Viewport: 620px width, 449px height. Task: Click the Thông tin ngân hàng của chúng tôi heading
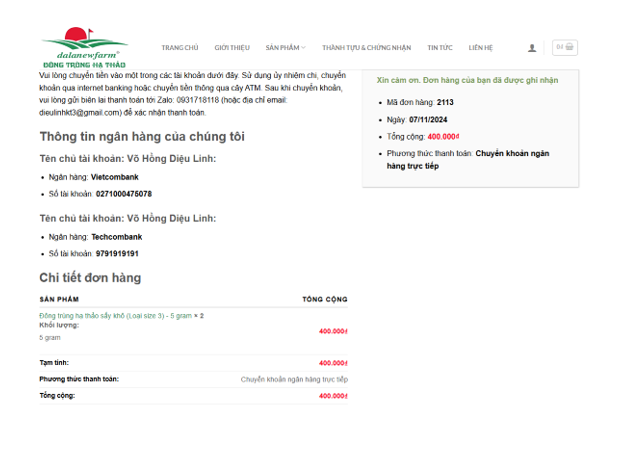pyautogui.click(x=142, y=137)
